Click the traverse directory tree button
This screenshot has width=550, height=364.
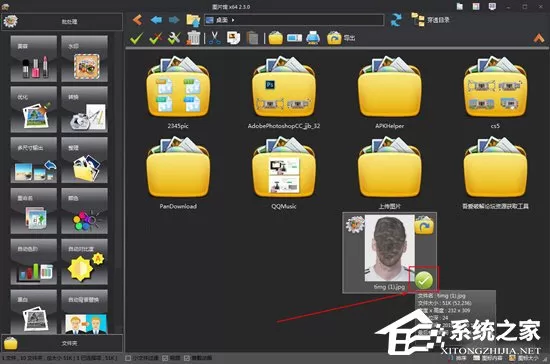pos(430,20)
